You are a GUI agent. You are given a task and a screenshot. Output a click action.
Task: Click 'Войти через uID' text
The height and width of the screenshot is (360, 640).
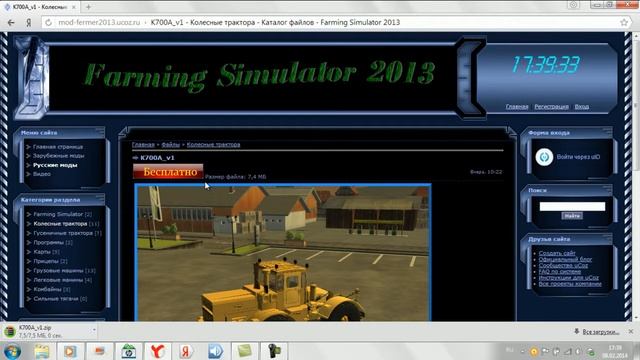(x=578, y=157)
